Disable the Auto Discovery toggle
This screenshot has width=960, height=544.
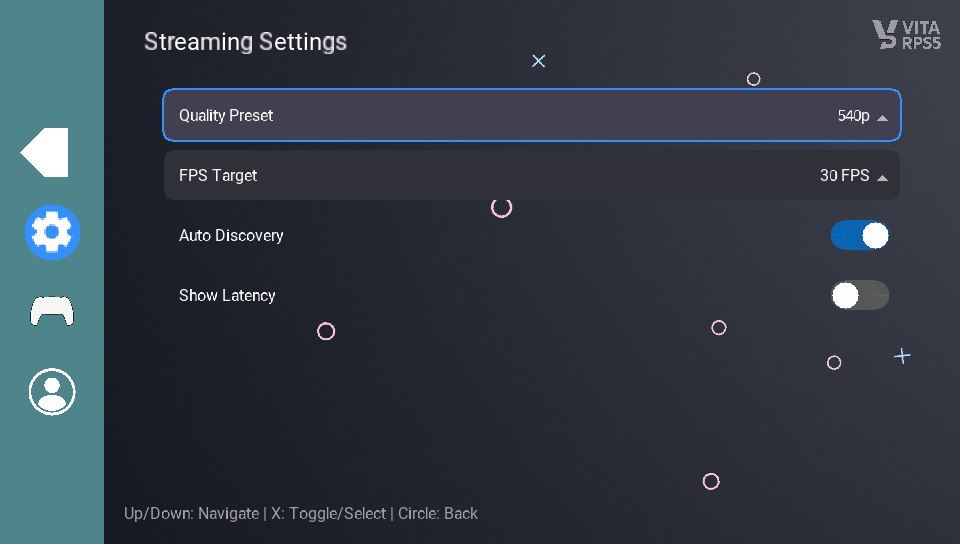point(859,235)
